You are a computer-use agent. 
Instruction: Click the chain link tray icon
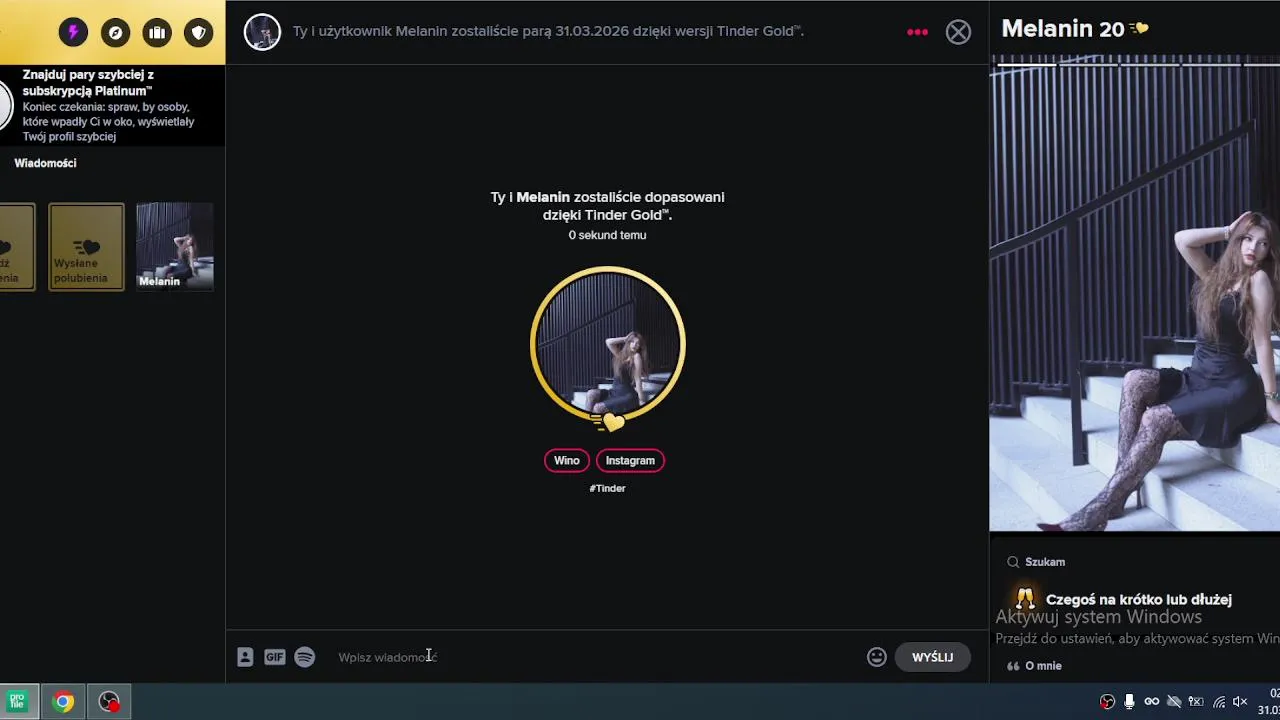[x=1152, y=702]
